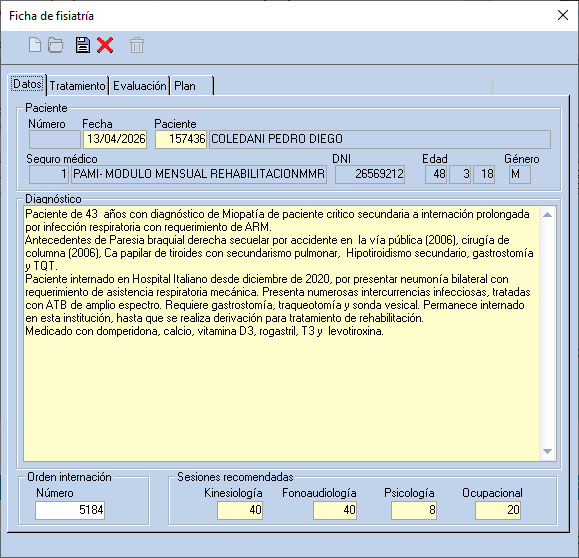
Task: Click the diagnosis scrollbar up arrow
Action: coord(548,215)
